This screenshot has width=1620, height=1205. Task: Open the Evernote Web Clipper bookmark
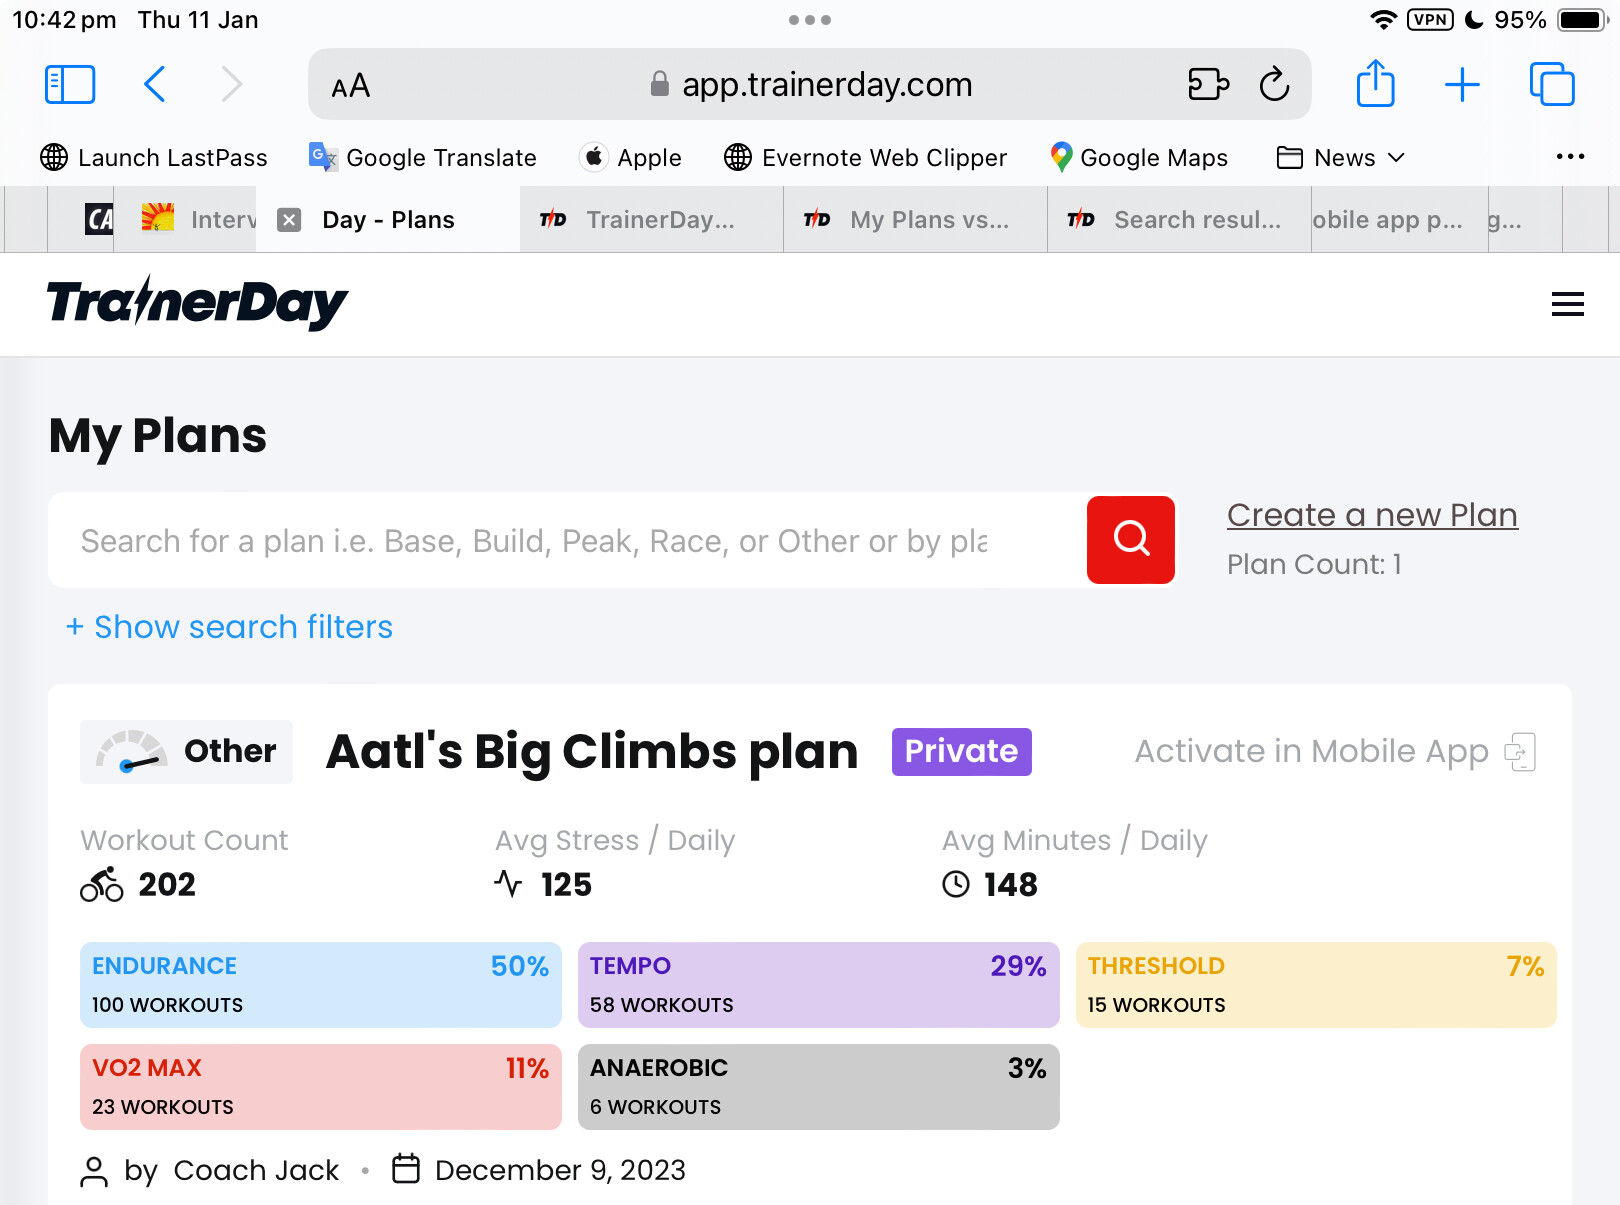click(x=866, y=158)
